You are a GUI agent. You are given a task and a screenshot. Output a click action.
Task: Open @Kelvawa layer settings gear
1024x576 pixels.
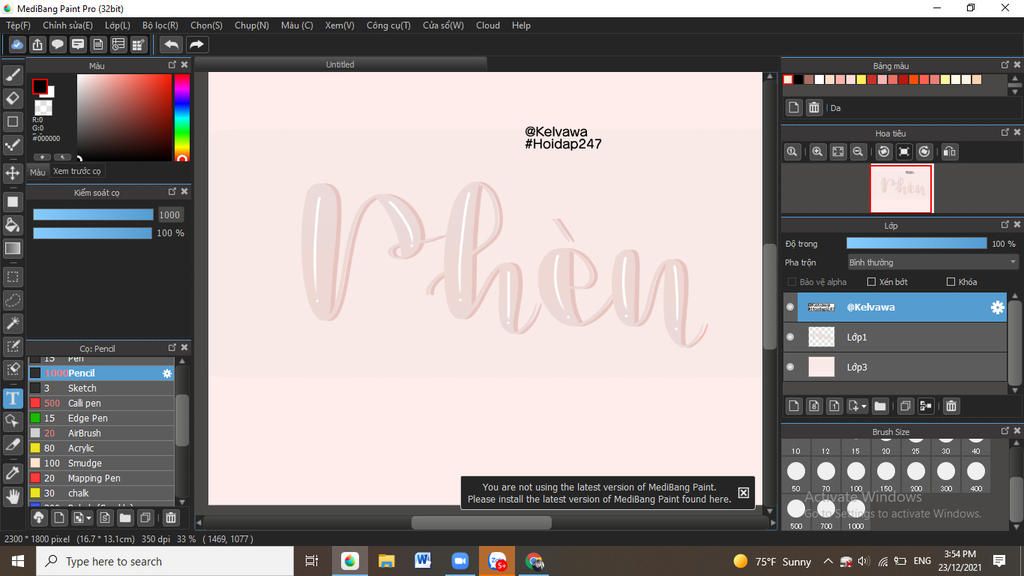click(997, 307)
